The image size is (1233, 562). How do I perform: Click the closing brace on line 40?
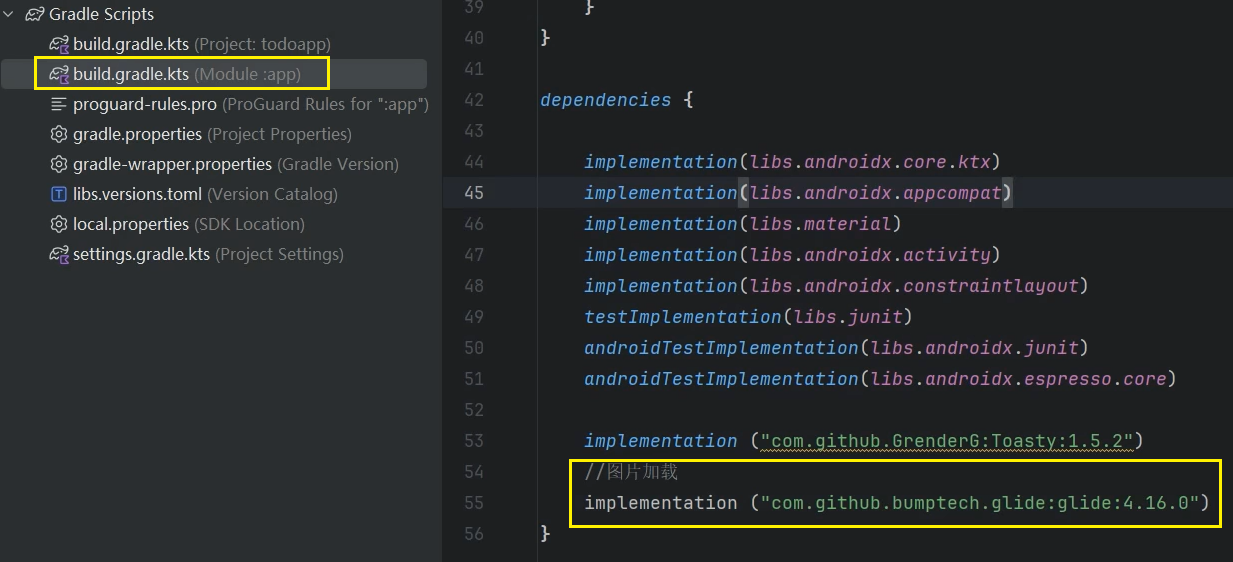tap(545, 38)
